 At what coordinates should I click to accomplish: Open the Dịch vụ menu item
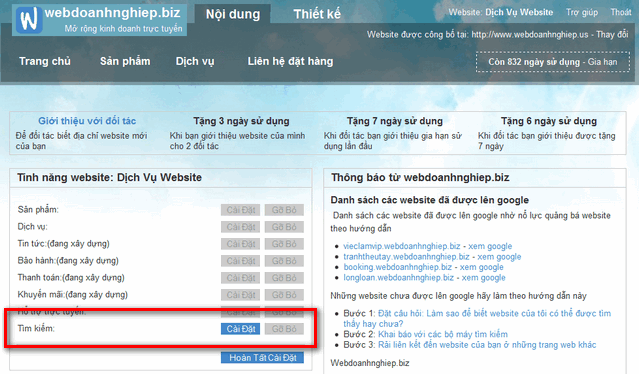point(195,61)
